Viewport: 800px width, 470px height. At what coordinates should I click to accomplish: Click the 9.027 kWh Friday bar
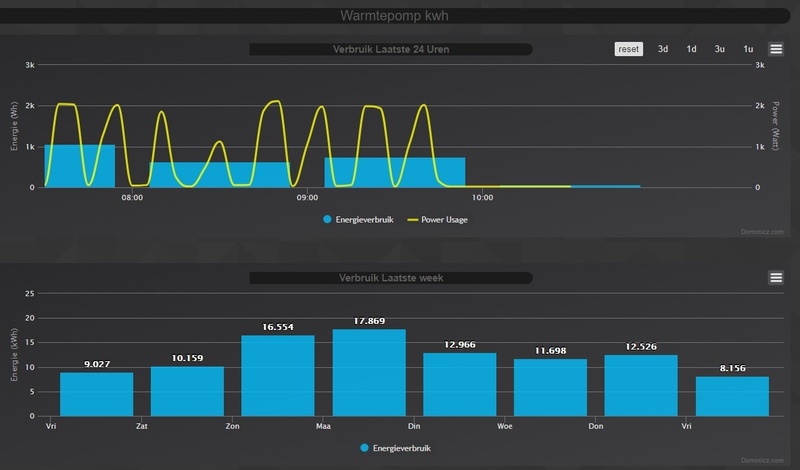click(x=96, y=394)
